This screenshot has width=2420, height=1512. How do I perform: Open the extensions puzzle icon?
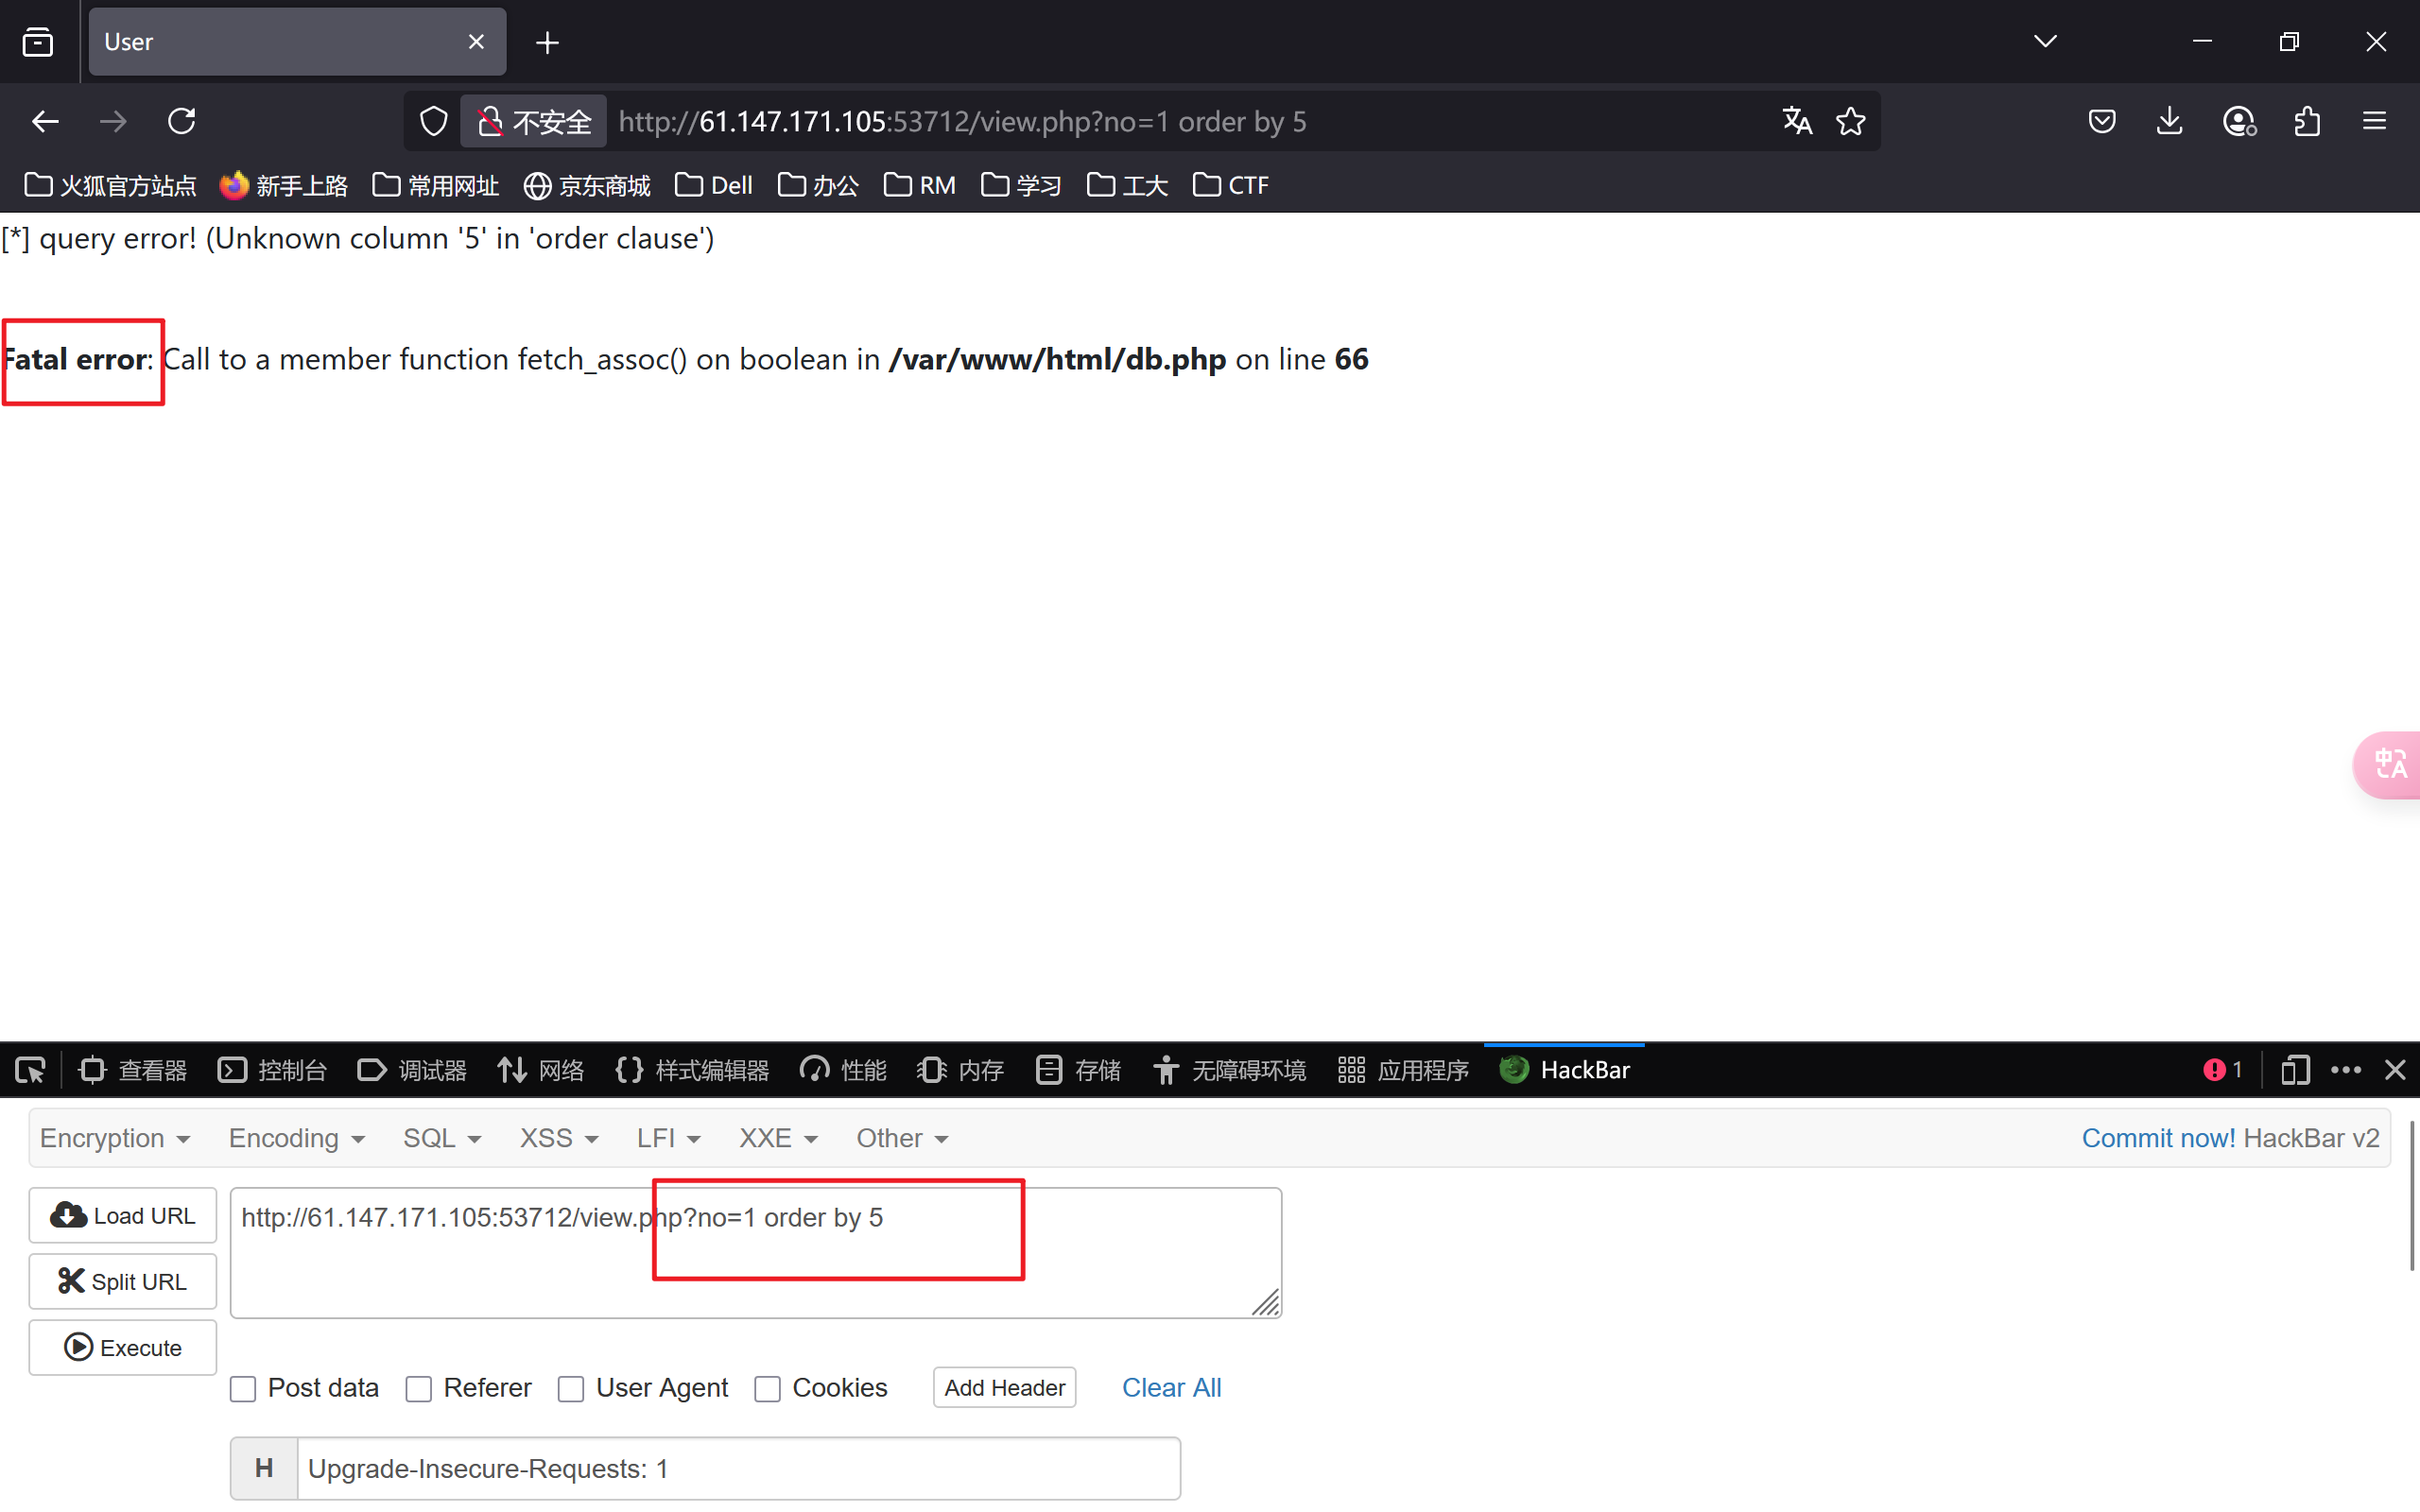2306,122
